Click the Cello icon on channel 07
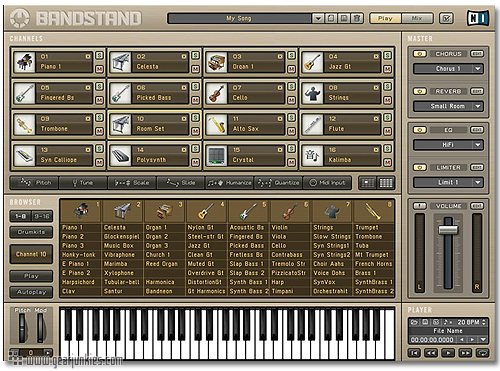The image size is (500, 371). point(216,93)
